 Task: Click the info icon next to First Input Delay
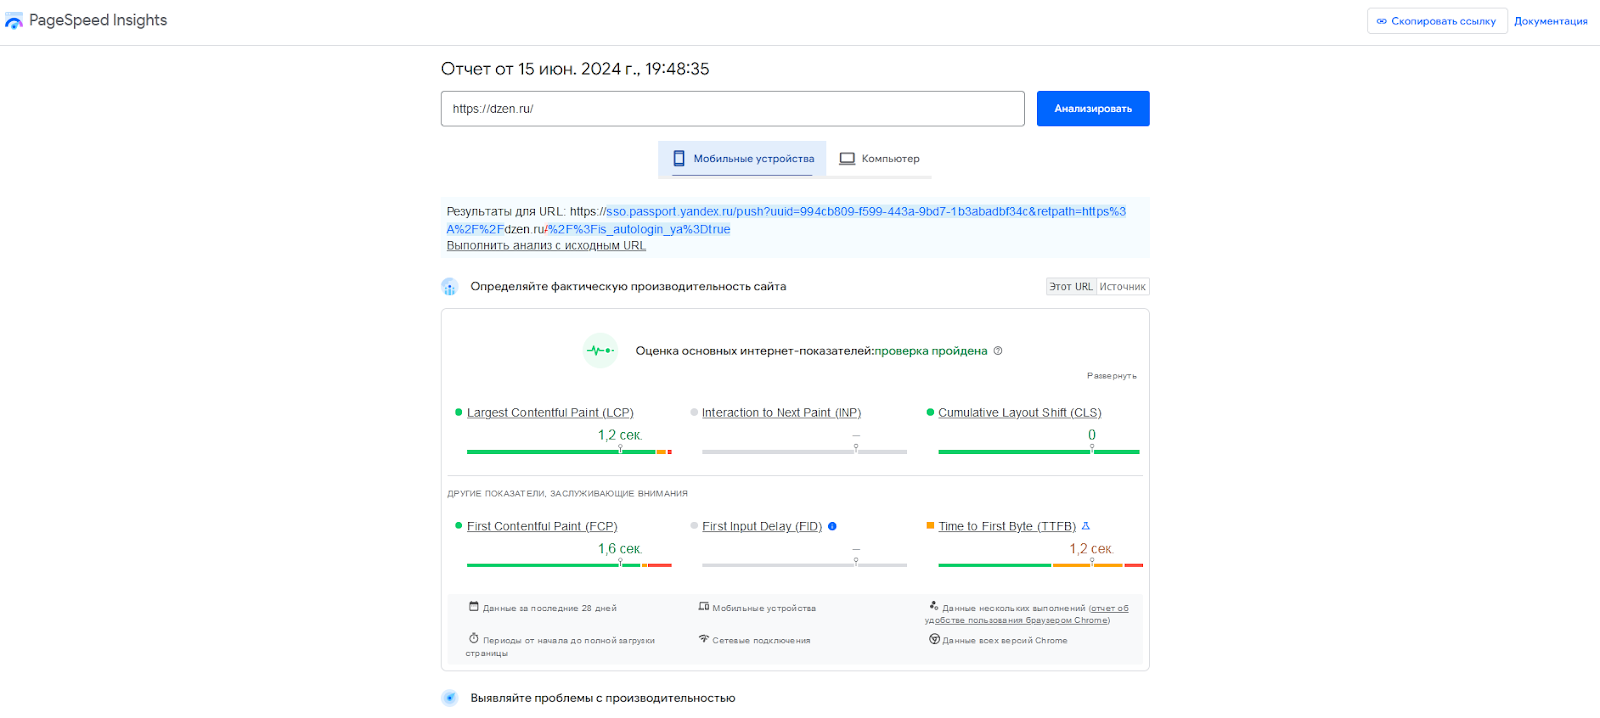click(832, 526)
